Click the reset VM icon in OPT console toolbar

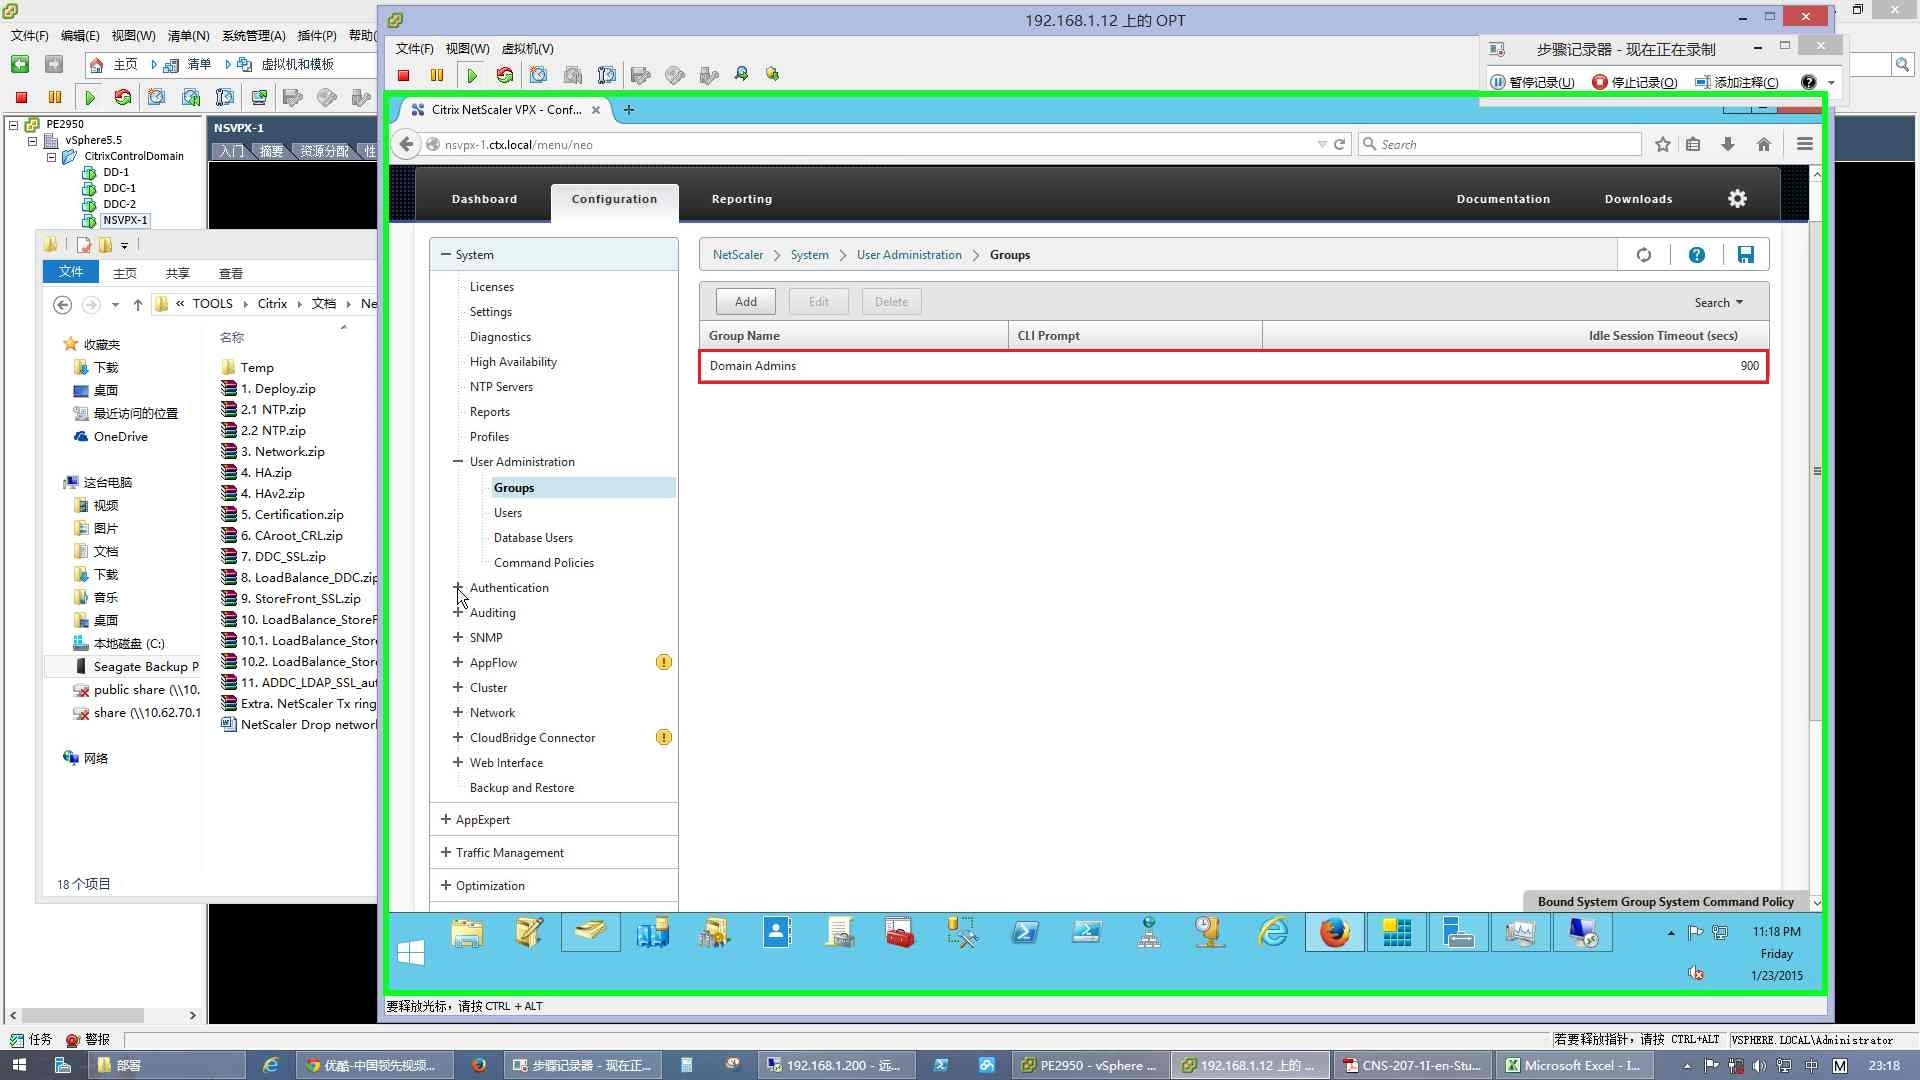click(505, 75)
